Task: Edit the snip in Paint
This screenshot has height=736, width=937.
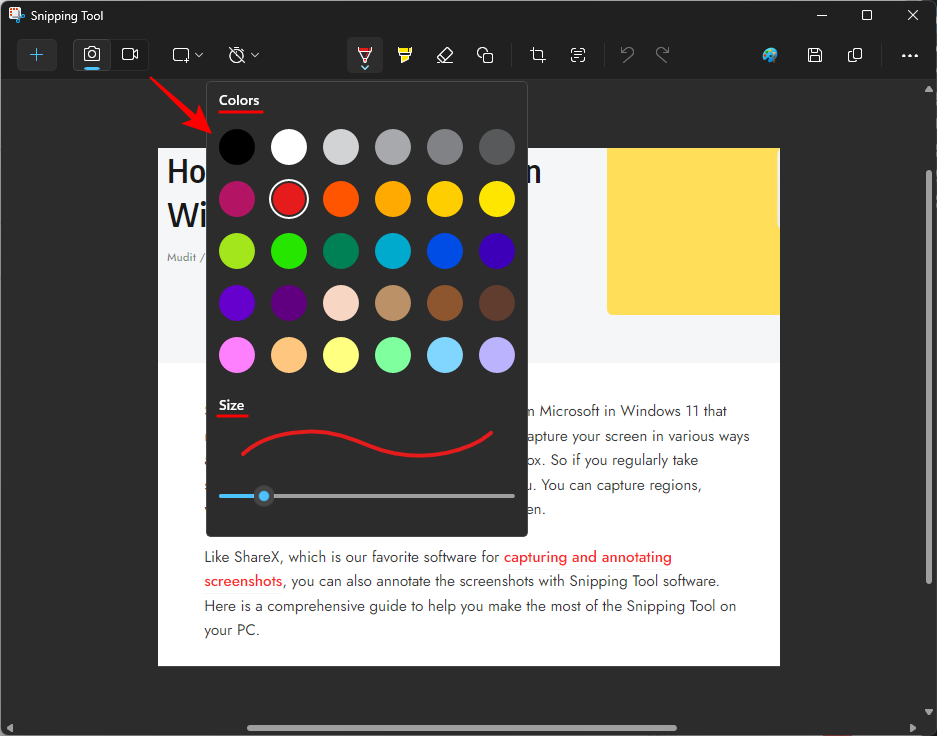Action: 770,55
